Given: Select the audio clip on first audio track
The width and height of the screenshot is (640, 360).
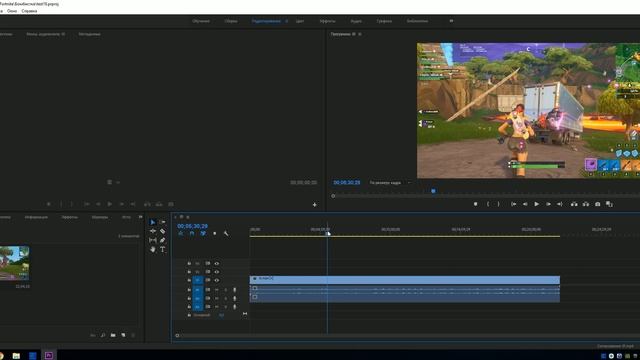Looking at the screenshot, I should 404,289.
